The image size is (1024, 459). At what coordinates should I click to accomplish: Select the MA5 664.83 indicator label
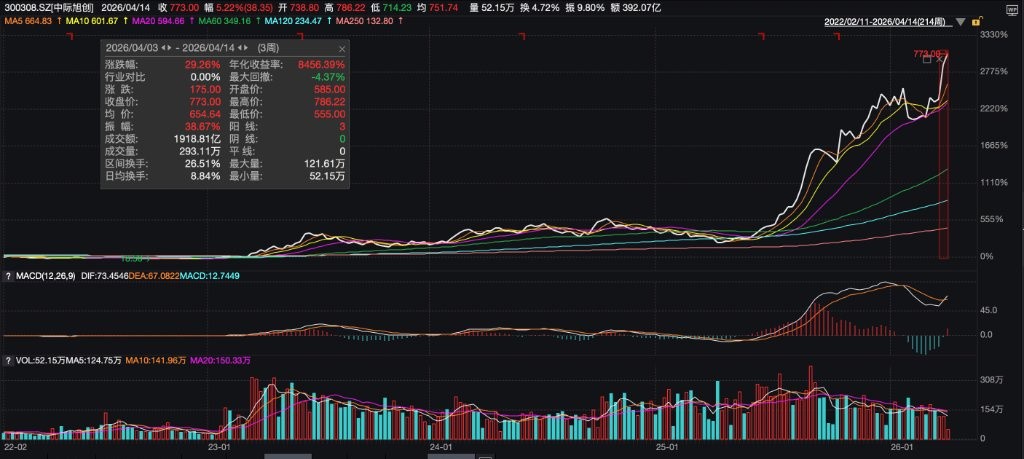click(x=27, y=21)
